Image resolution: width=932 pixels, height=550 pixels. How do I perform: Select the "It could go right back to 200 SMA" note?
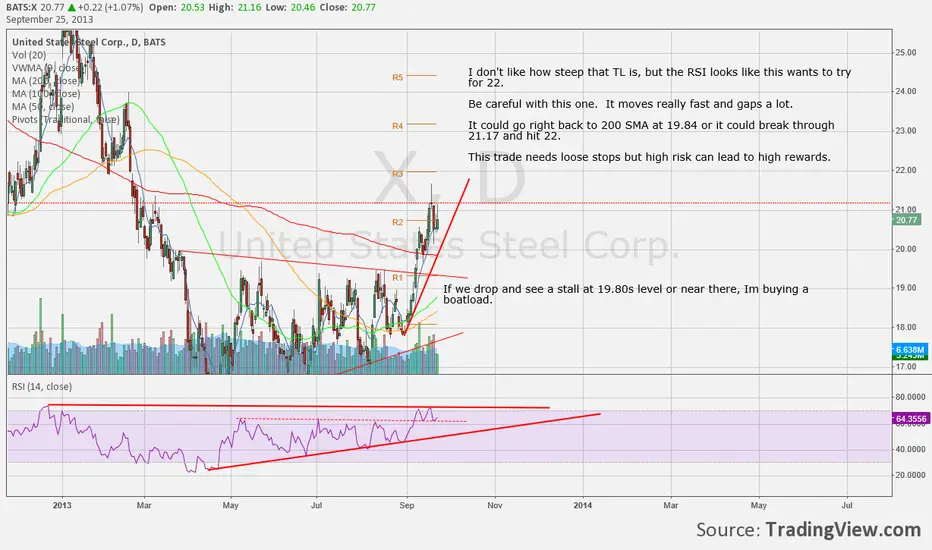(651, 130)
